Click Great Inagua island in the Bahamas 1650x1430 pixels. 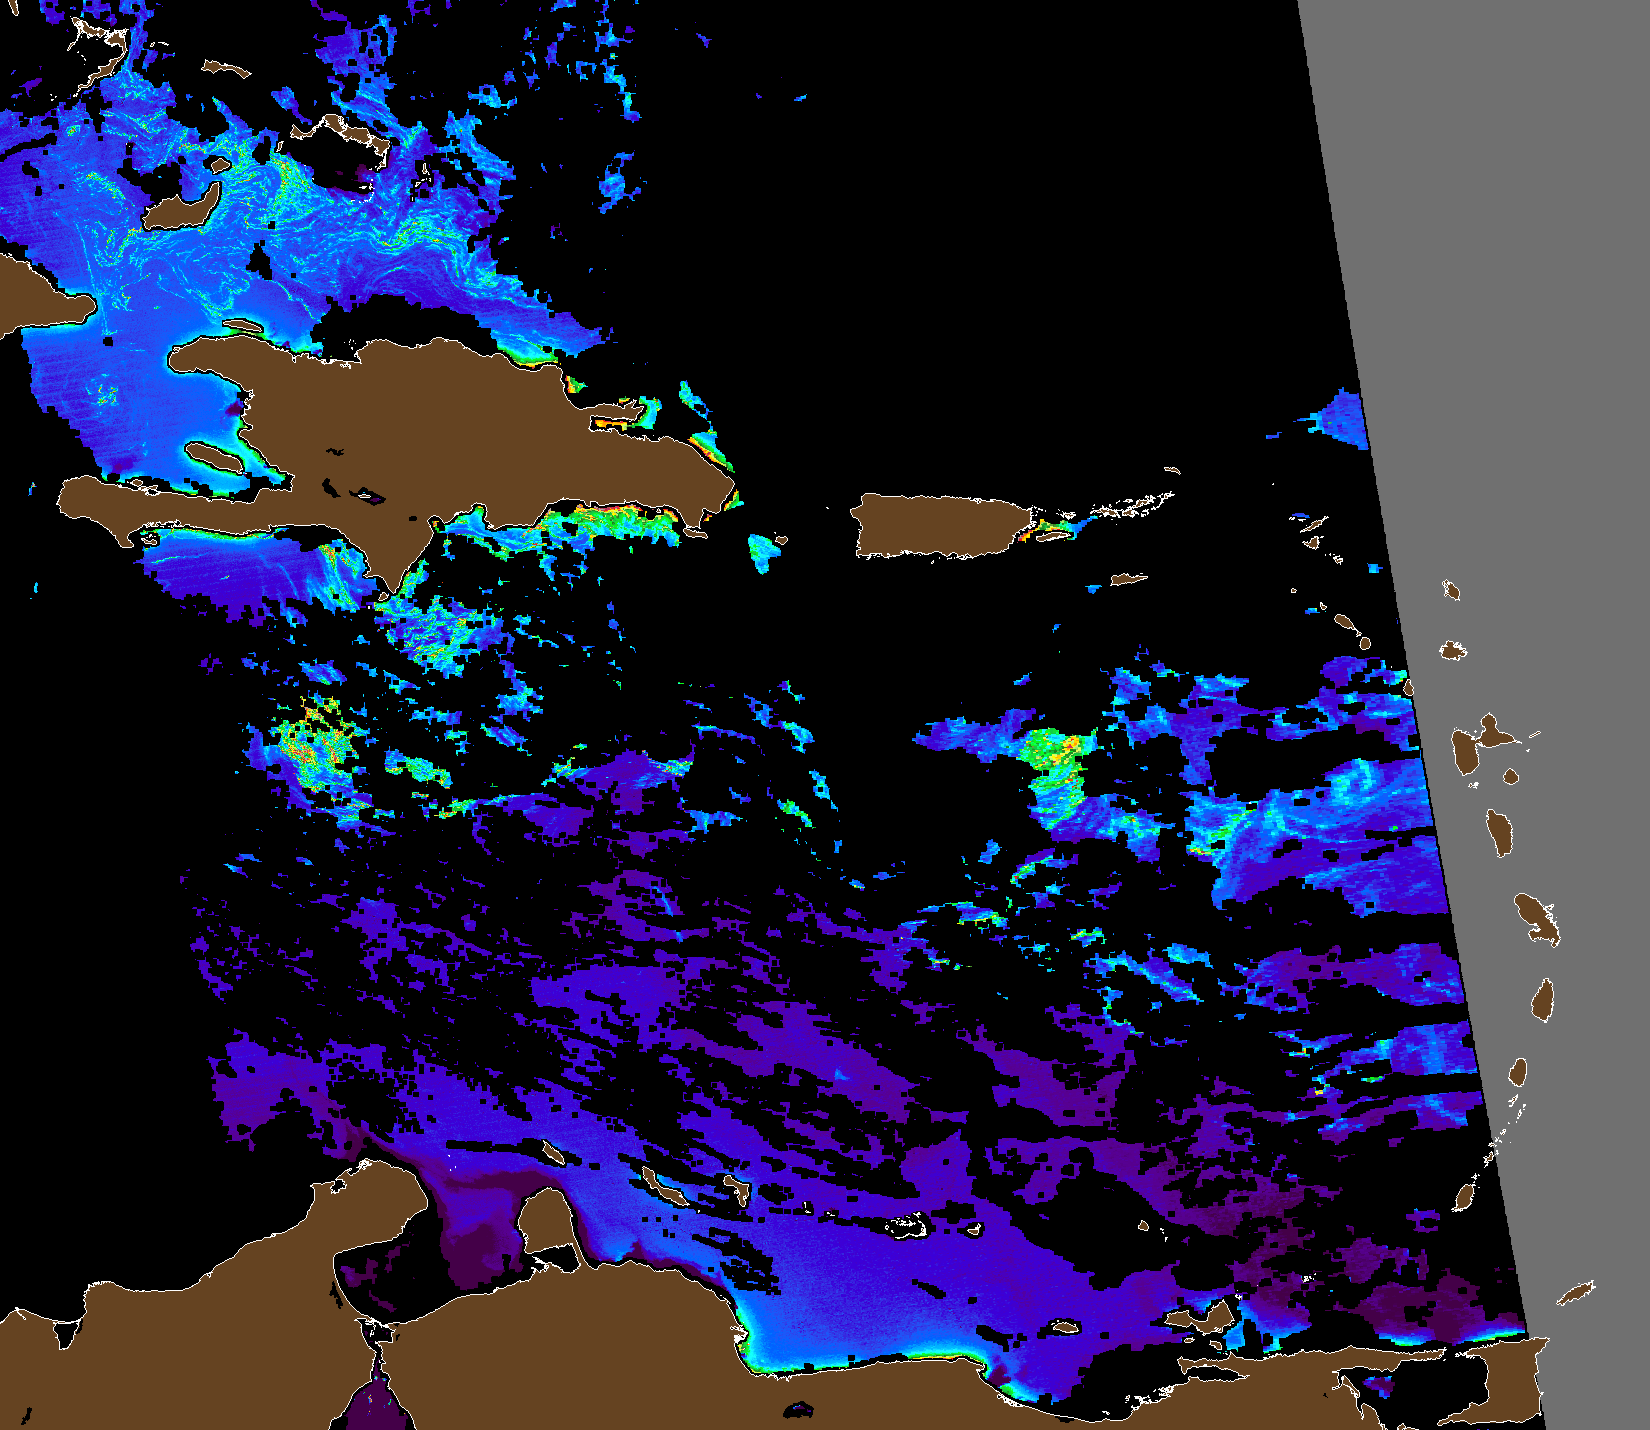pos(182,207)
